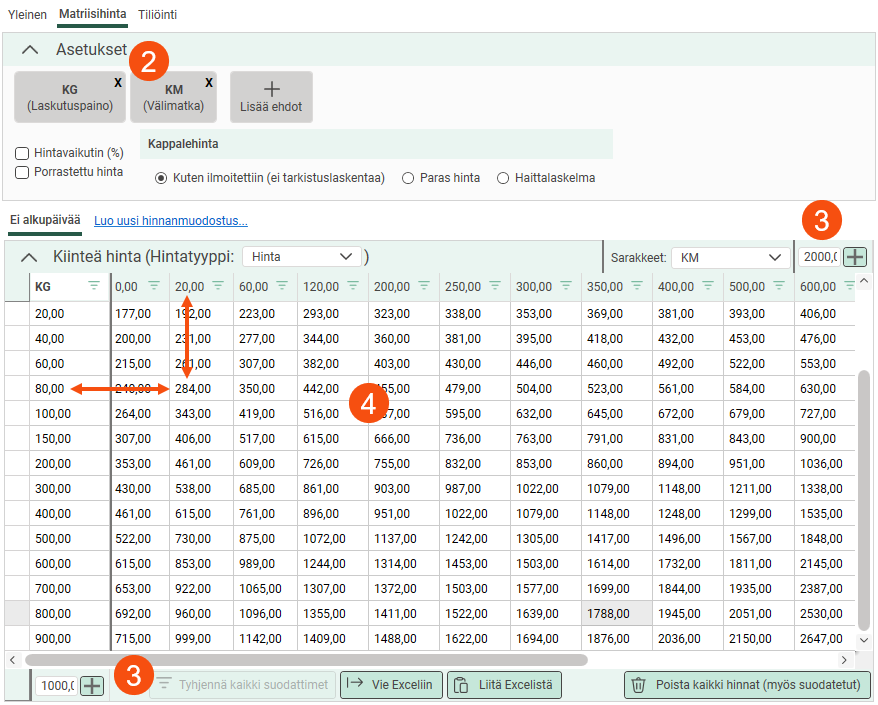878x705 pixels.
Task: Open the Sarakkeet dropdown showing KM
Action: (731, 257)
